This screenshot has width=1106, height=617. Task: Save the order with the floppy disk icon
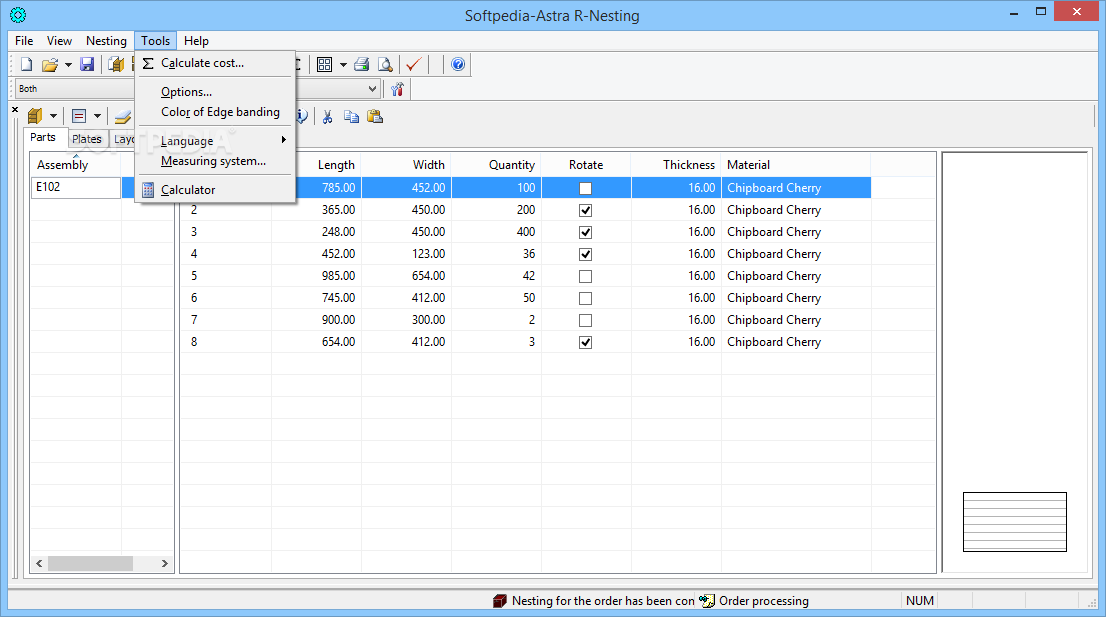point(87,64)
